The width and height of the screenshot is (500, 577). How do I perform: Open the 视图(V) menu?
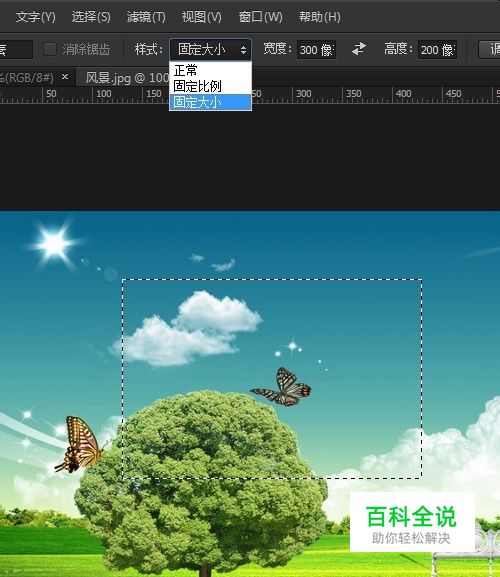[x=202, y=17]
